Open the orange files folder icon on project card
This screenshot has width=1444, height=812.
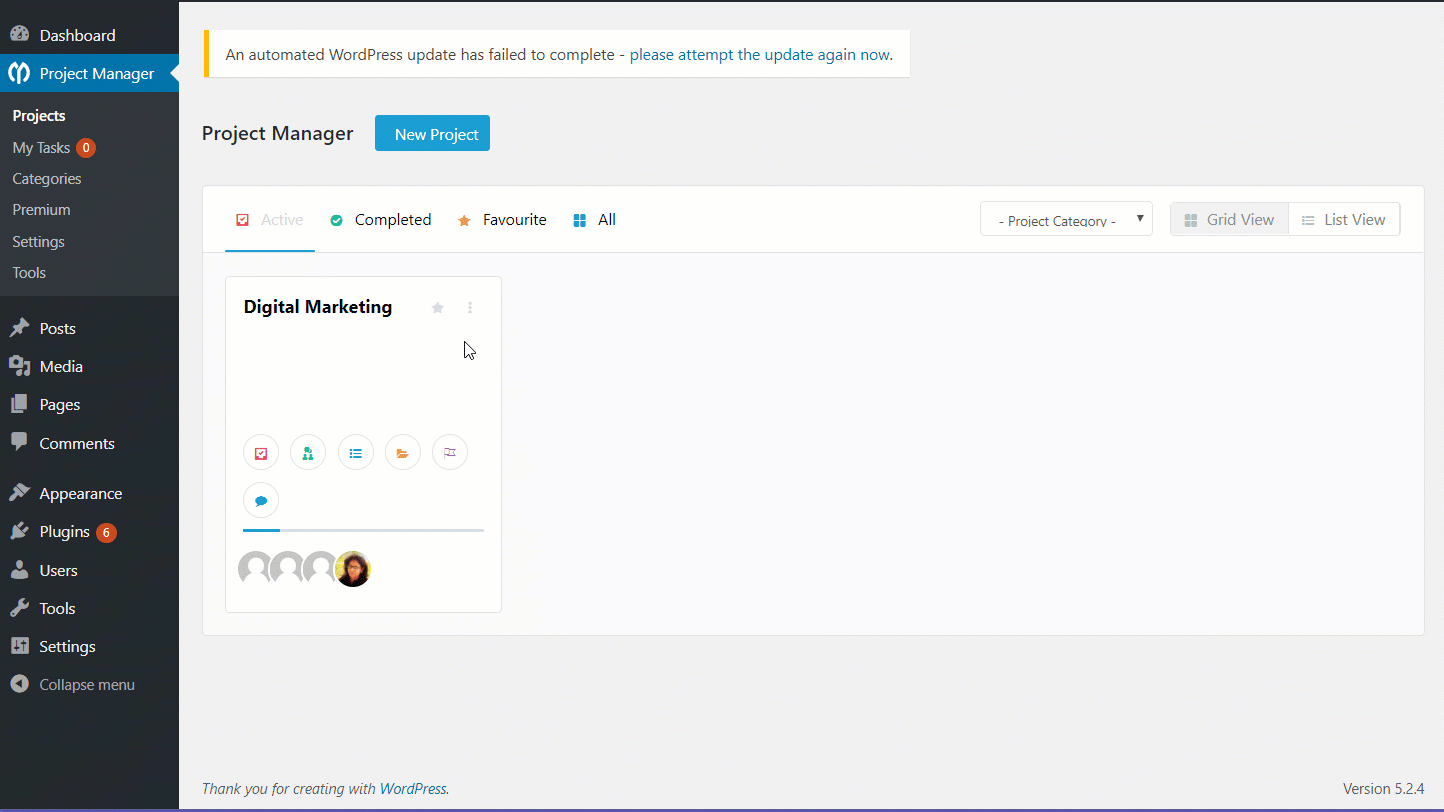coord(402,453)
